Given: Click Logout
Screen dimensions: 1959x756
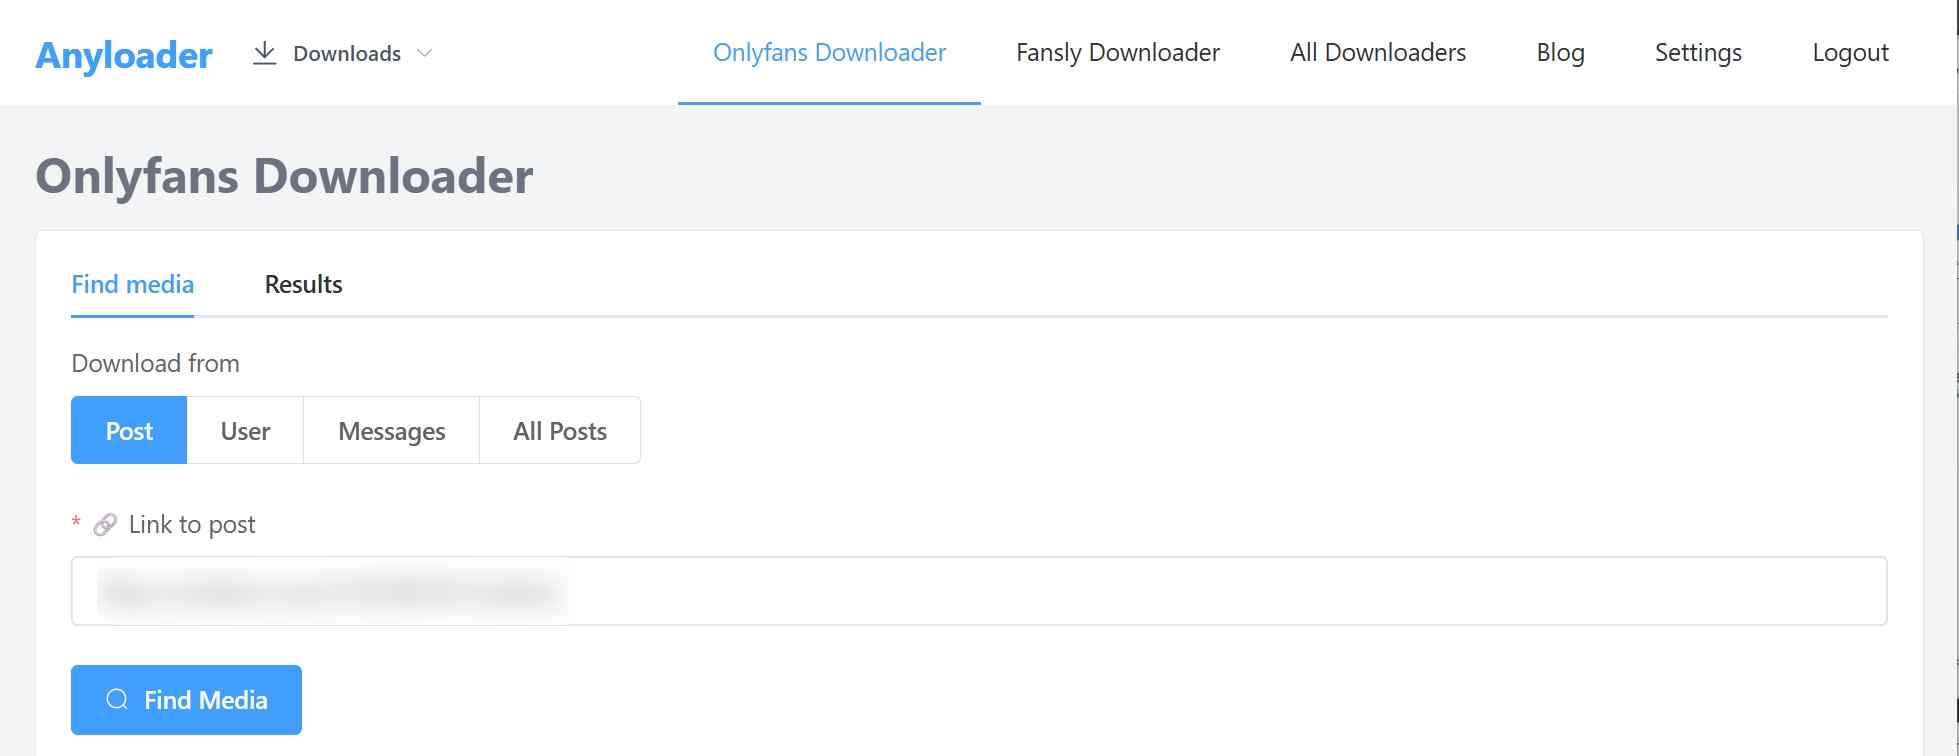Looking at the screenshot, I should point(1850,52).
